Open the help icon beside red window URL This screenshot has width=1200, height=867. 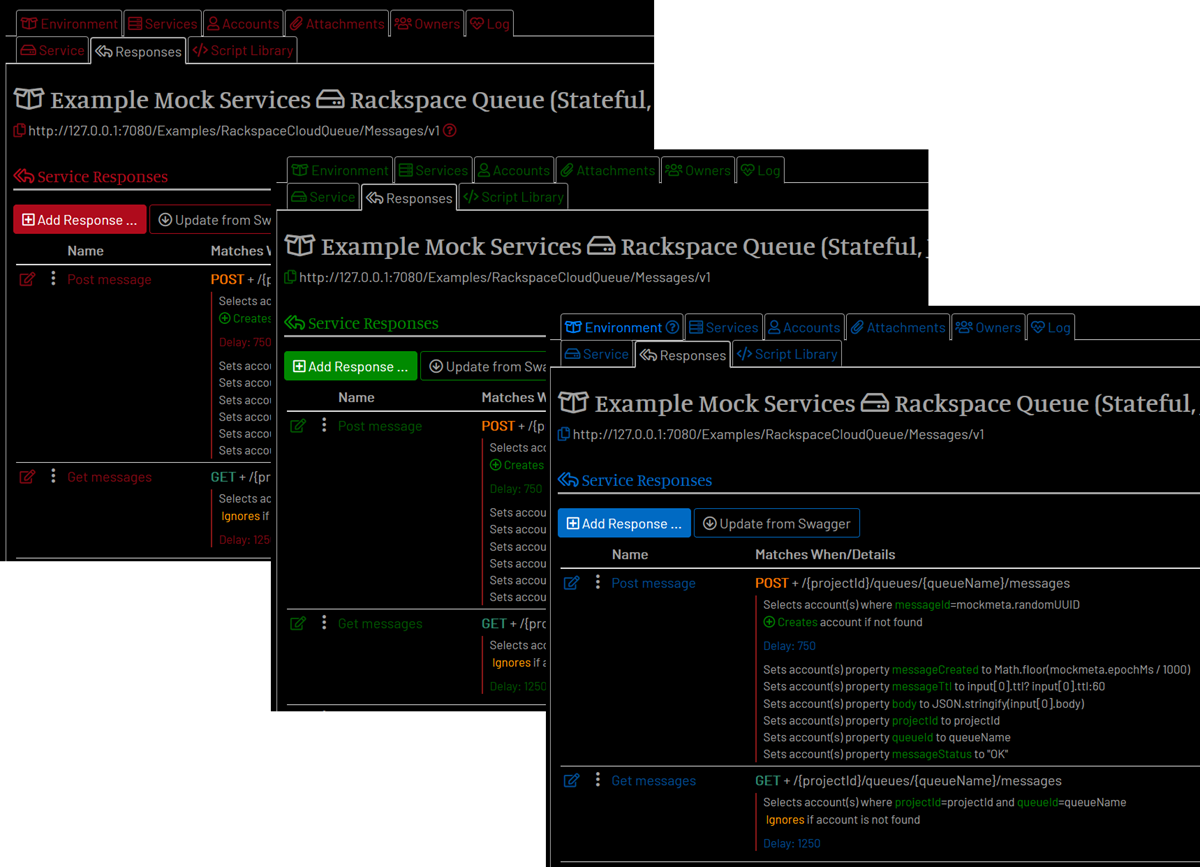[x=450, y=131]
